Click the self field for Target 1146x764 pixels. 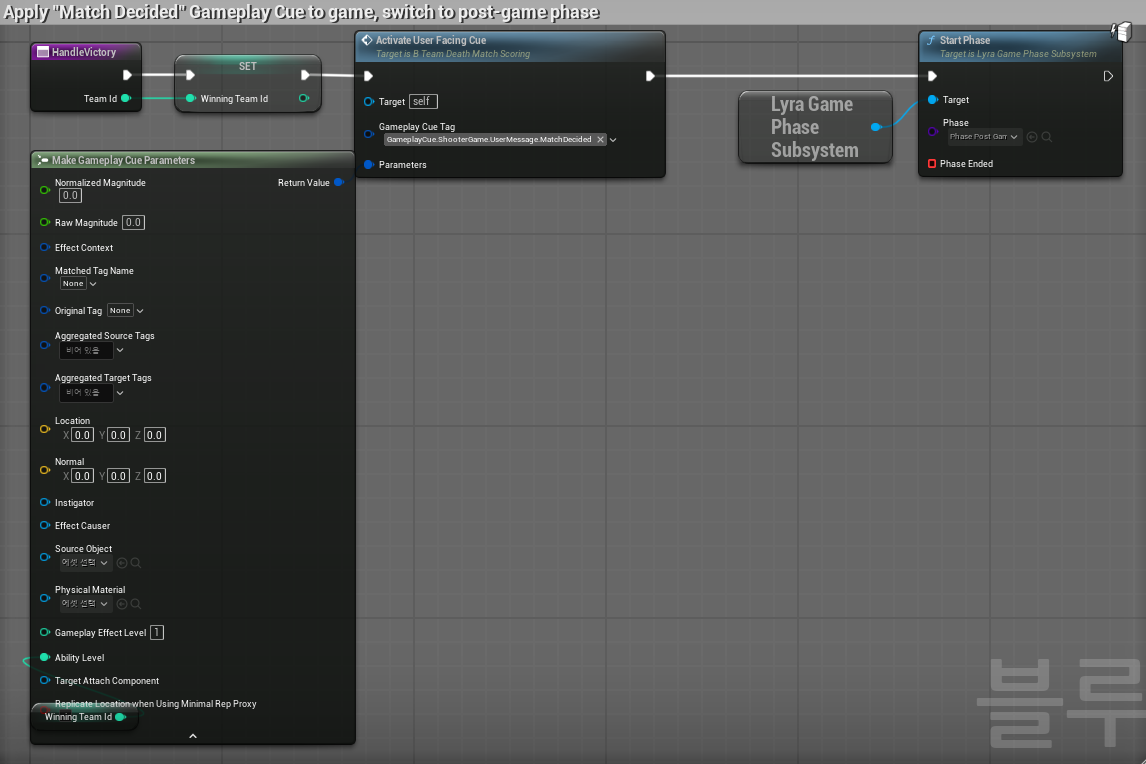pyautogui.click(x=423, y=102)
